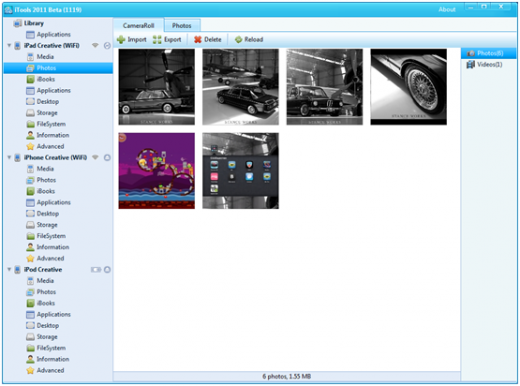Select Photos under iPad Creative
The height and width of the screenshot is (386, 520).
[x=58, y=68]
